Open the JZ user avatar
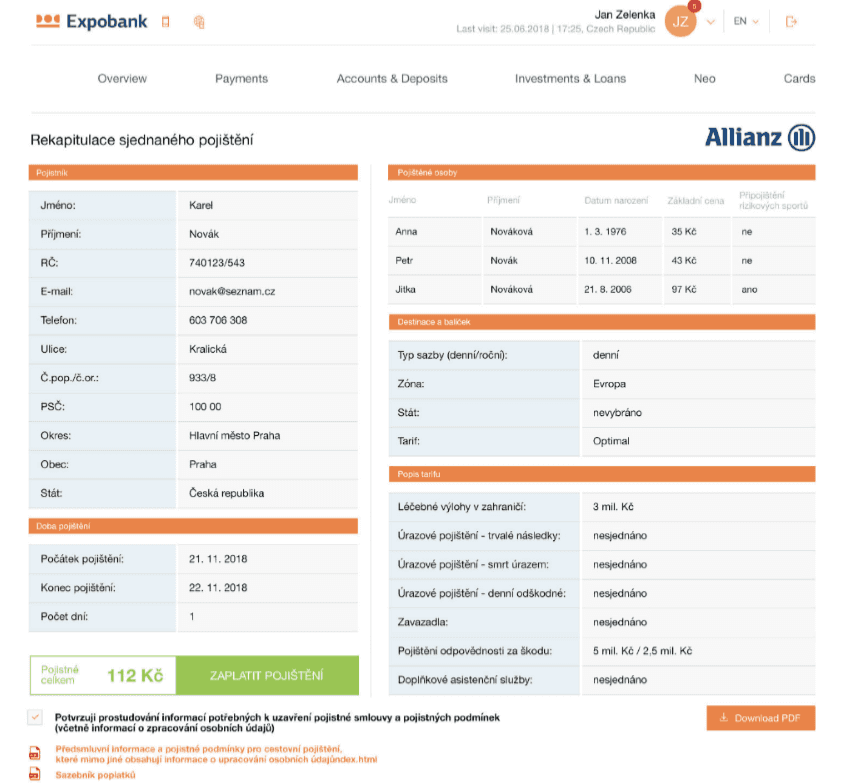The image size is (842, 783). pyautogui.click(x=680, y=21)
